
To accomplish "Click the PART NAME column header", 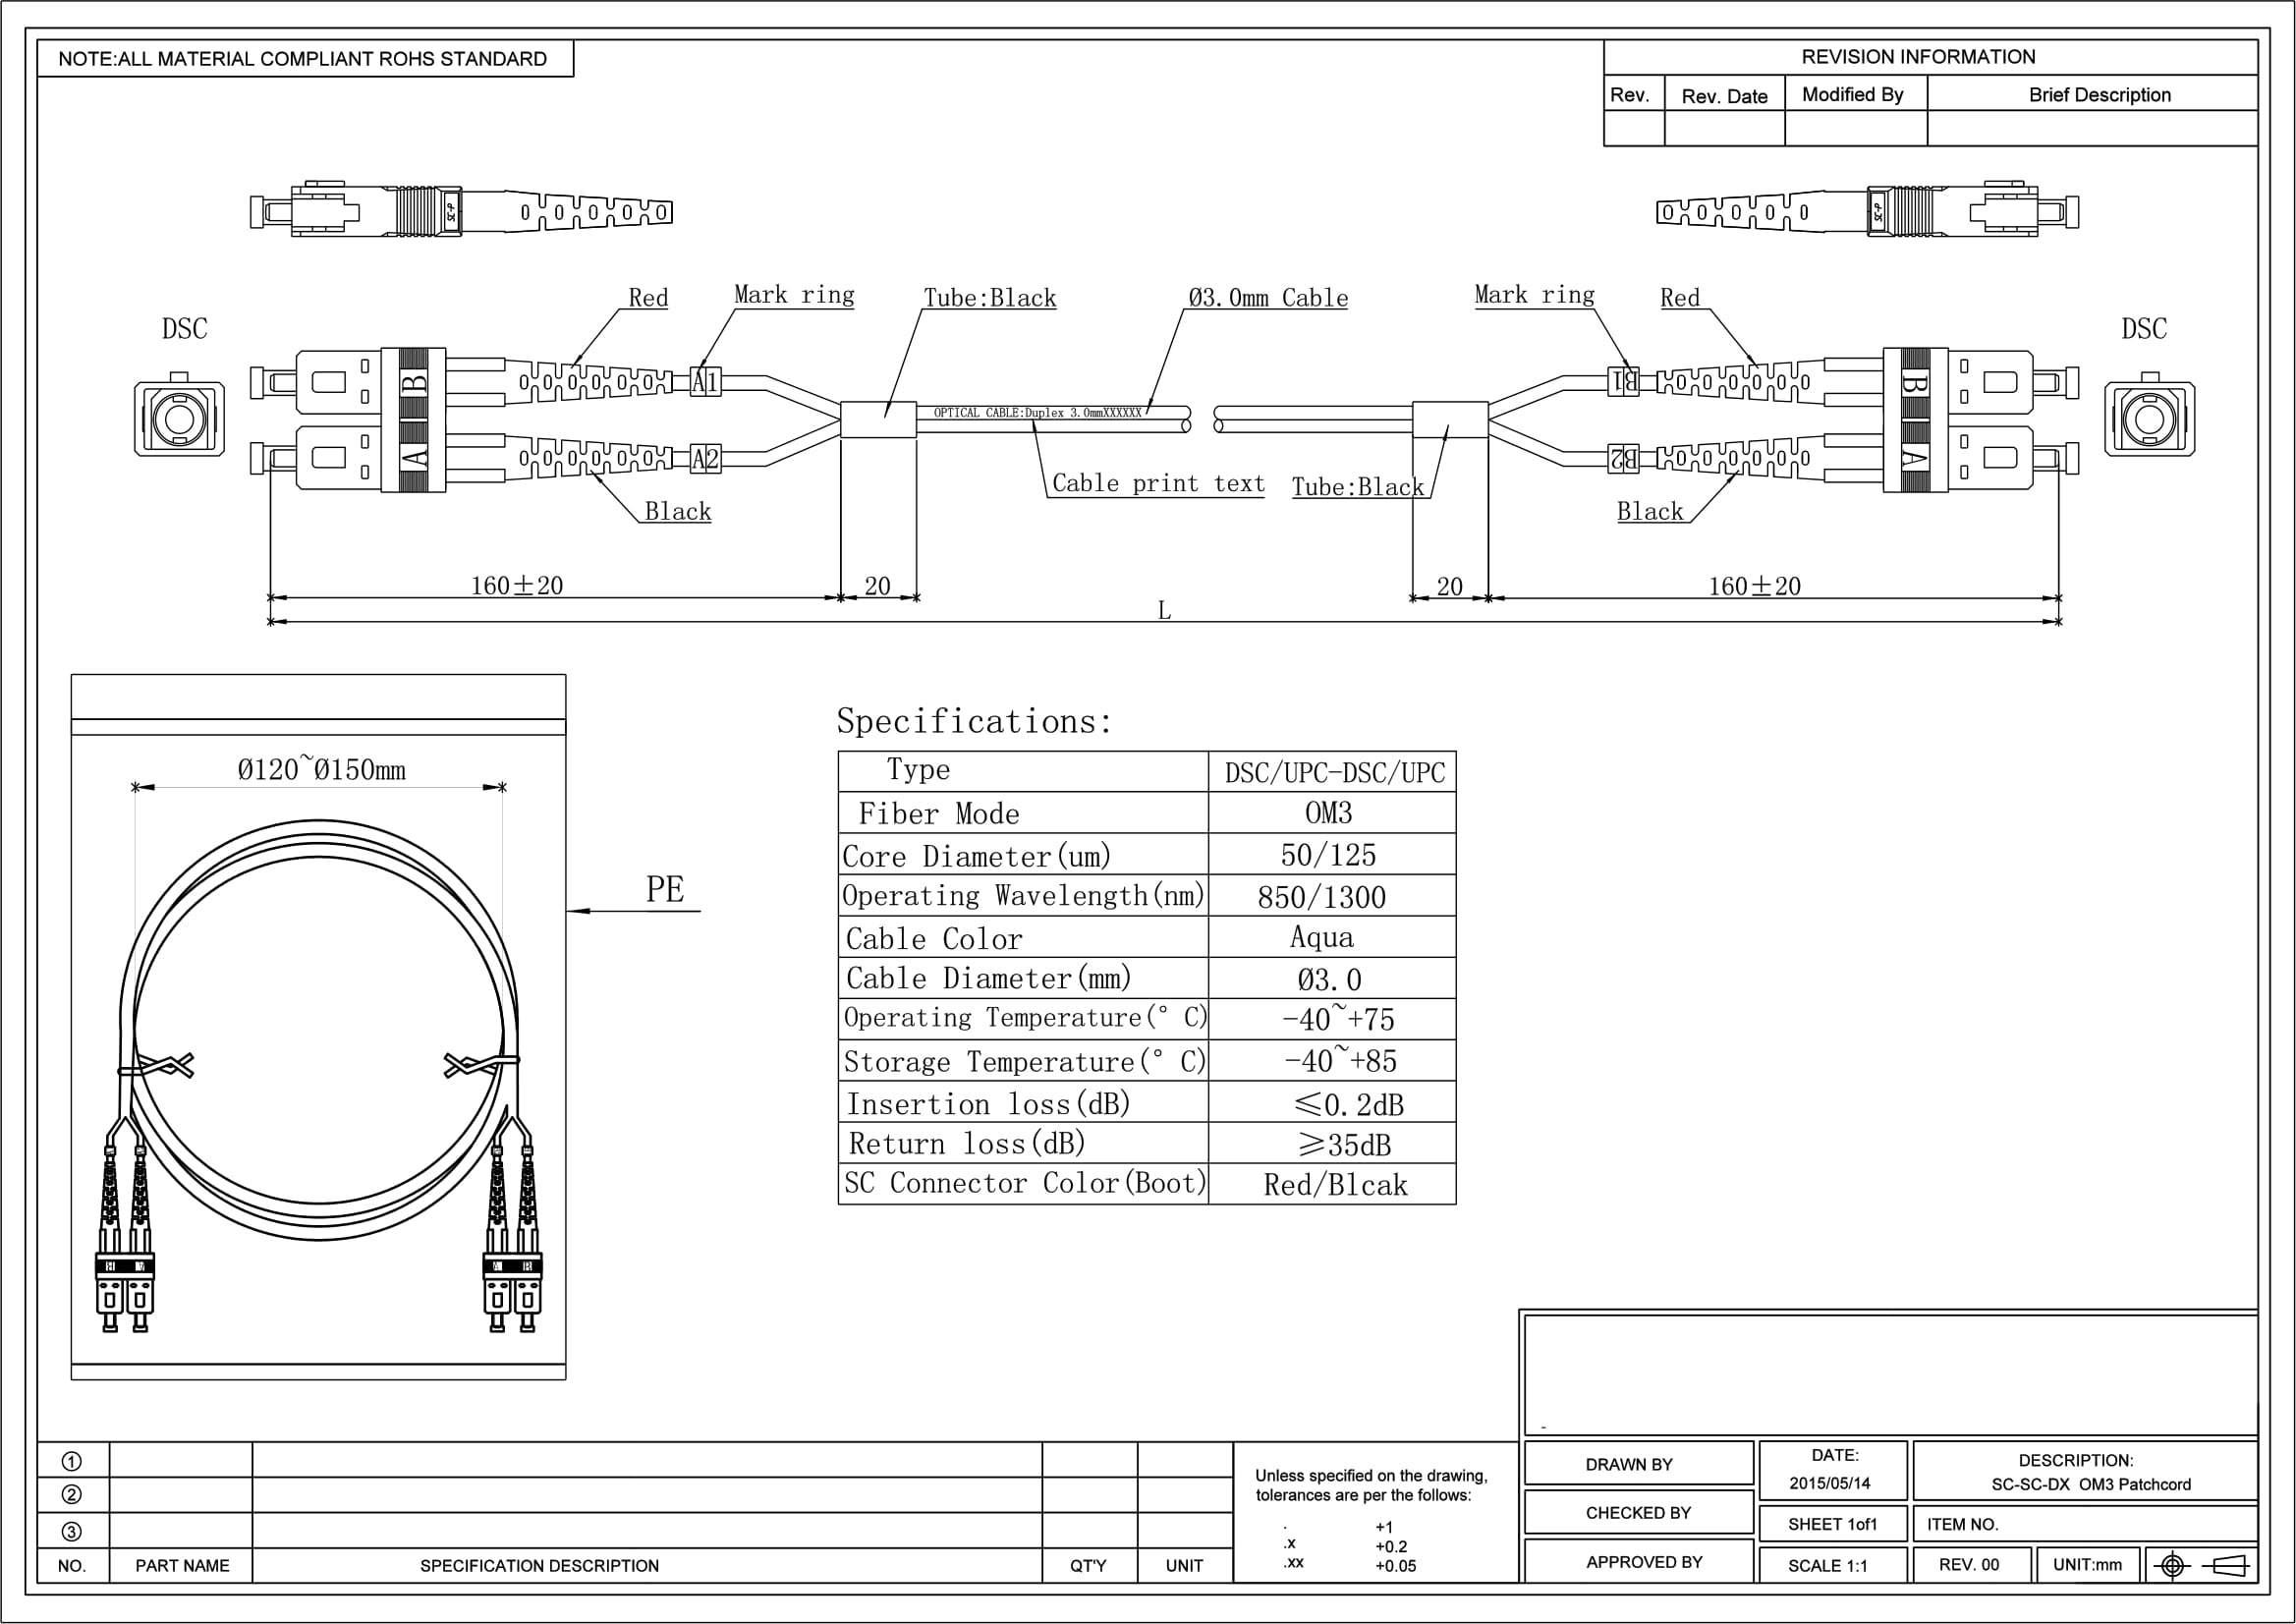I will tap(182, 1566).
